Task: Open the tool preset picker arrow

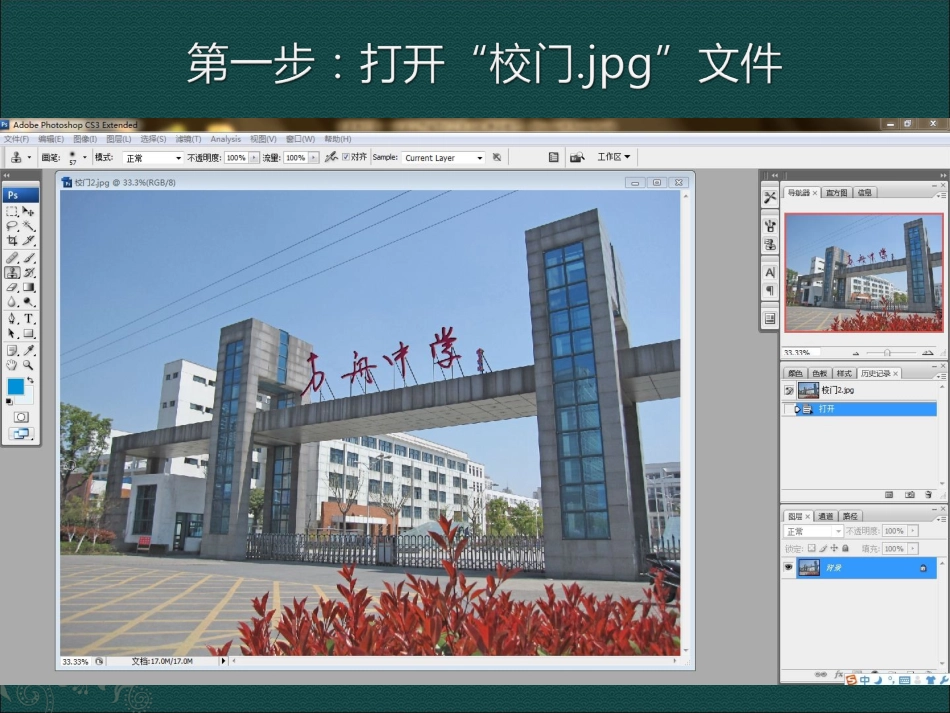Action: coord(29,158)
